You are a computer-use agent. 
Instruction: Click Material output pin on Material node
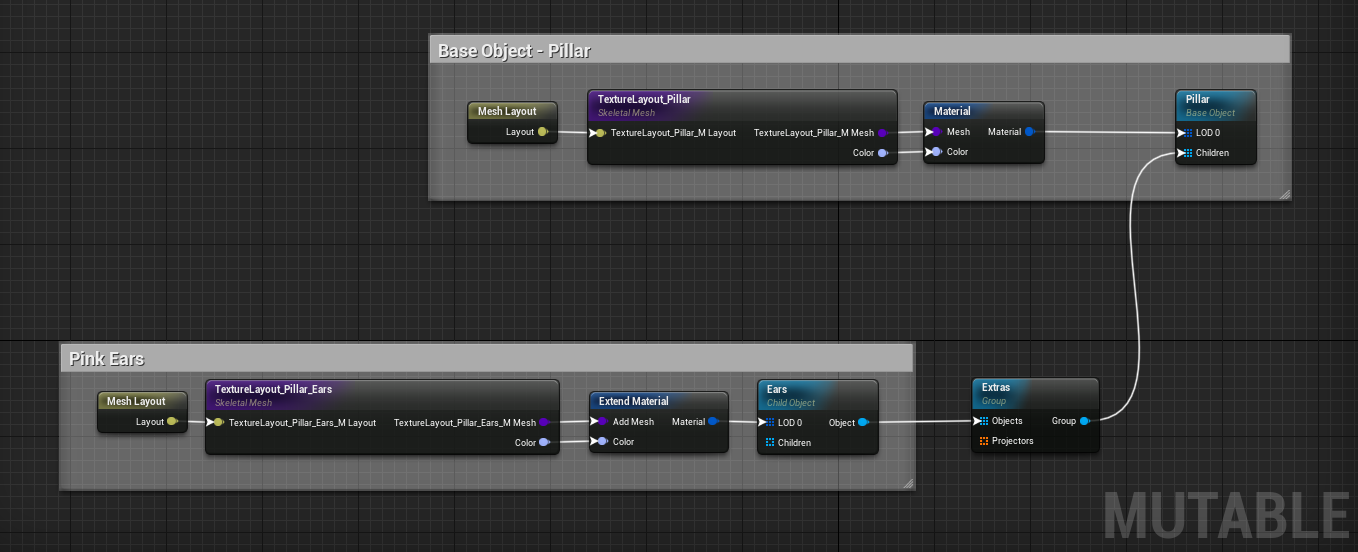(x=1029, y=132)
